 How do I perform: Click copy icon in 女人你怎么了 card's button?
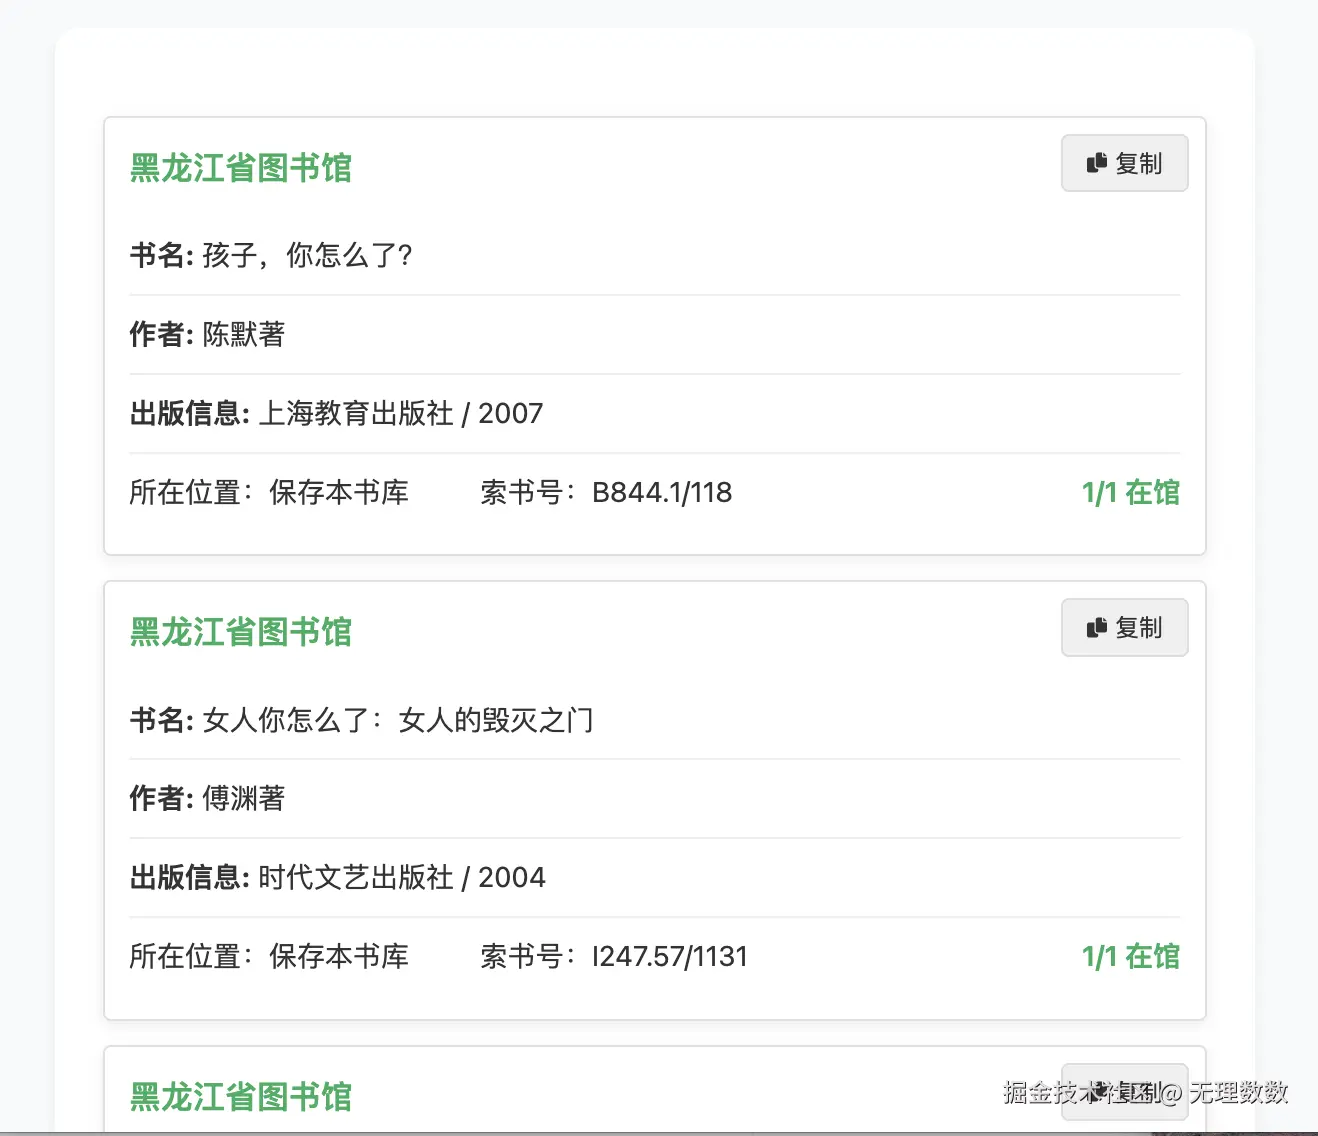coord(1097,627)
